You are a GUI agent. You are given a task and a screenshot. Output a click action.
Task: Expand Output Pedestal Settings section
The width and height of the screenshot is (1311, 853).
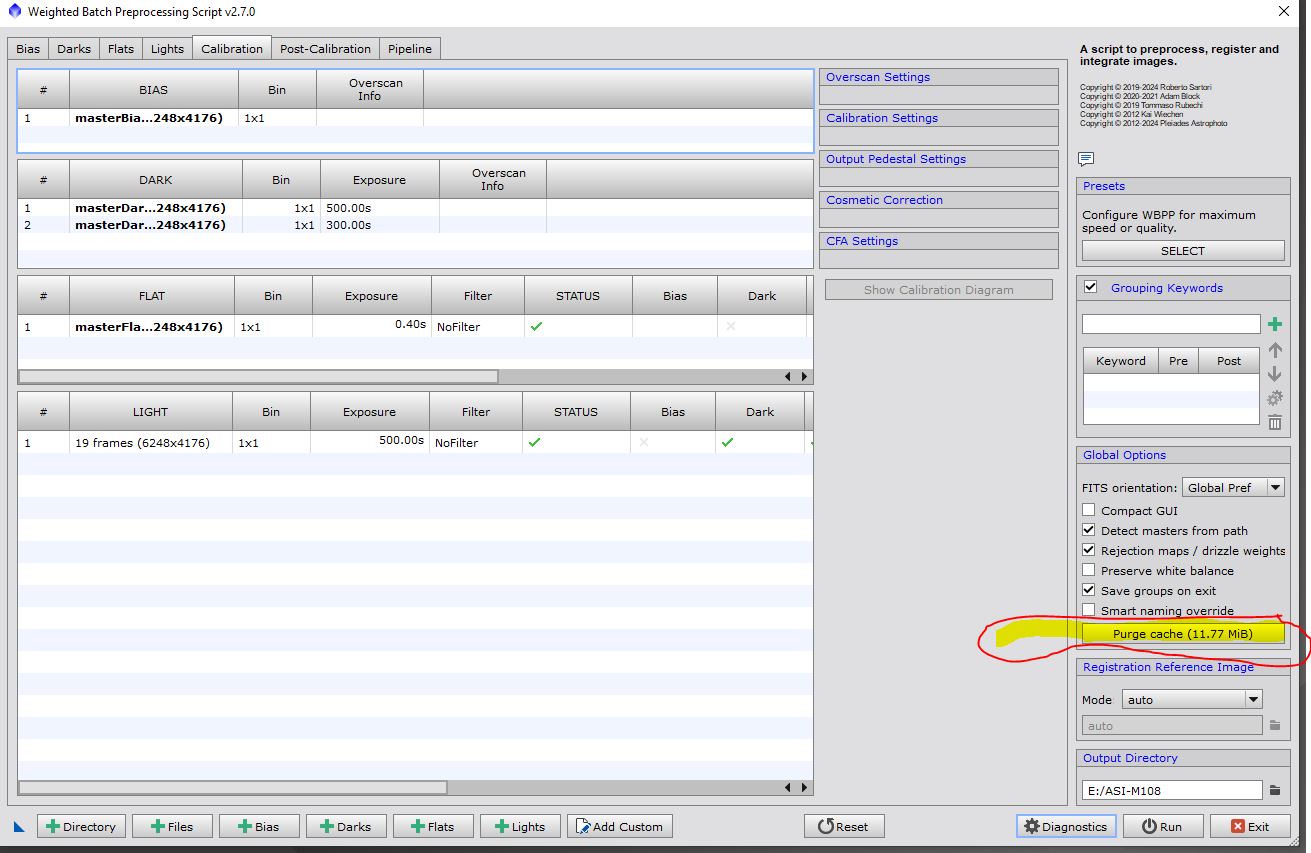click(938, 159)
